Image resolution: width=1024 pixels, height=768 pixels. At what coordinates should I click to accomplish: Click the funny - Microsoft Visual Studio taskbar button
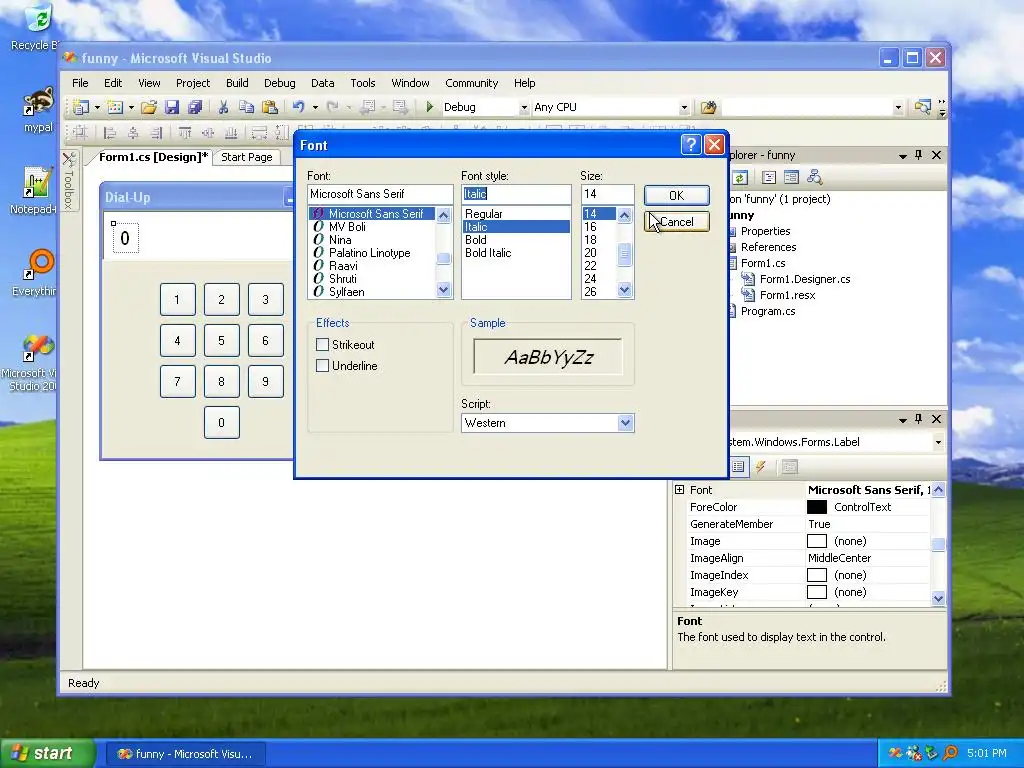tap(185, 754)
